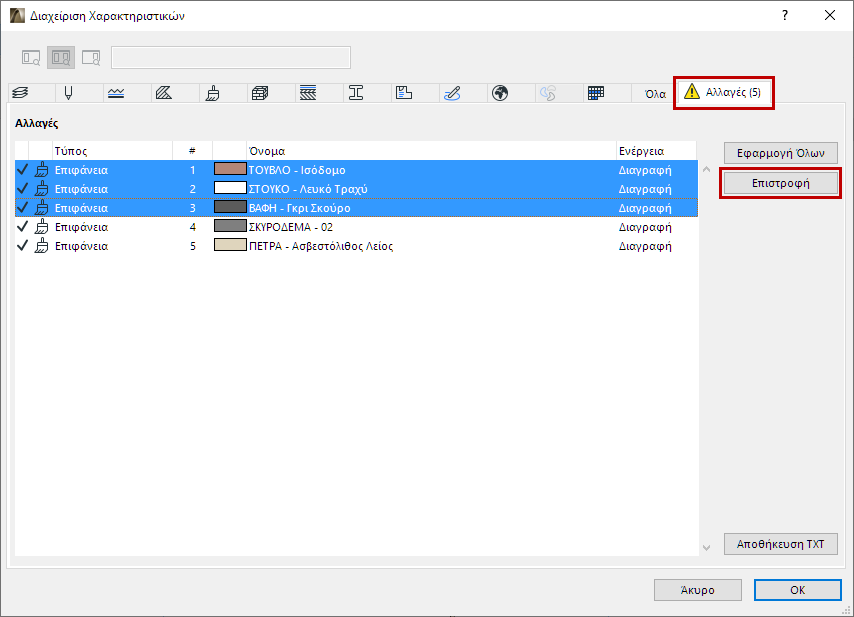Open the Zone Categories tab icon

click(404, 93)
